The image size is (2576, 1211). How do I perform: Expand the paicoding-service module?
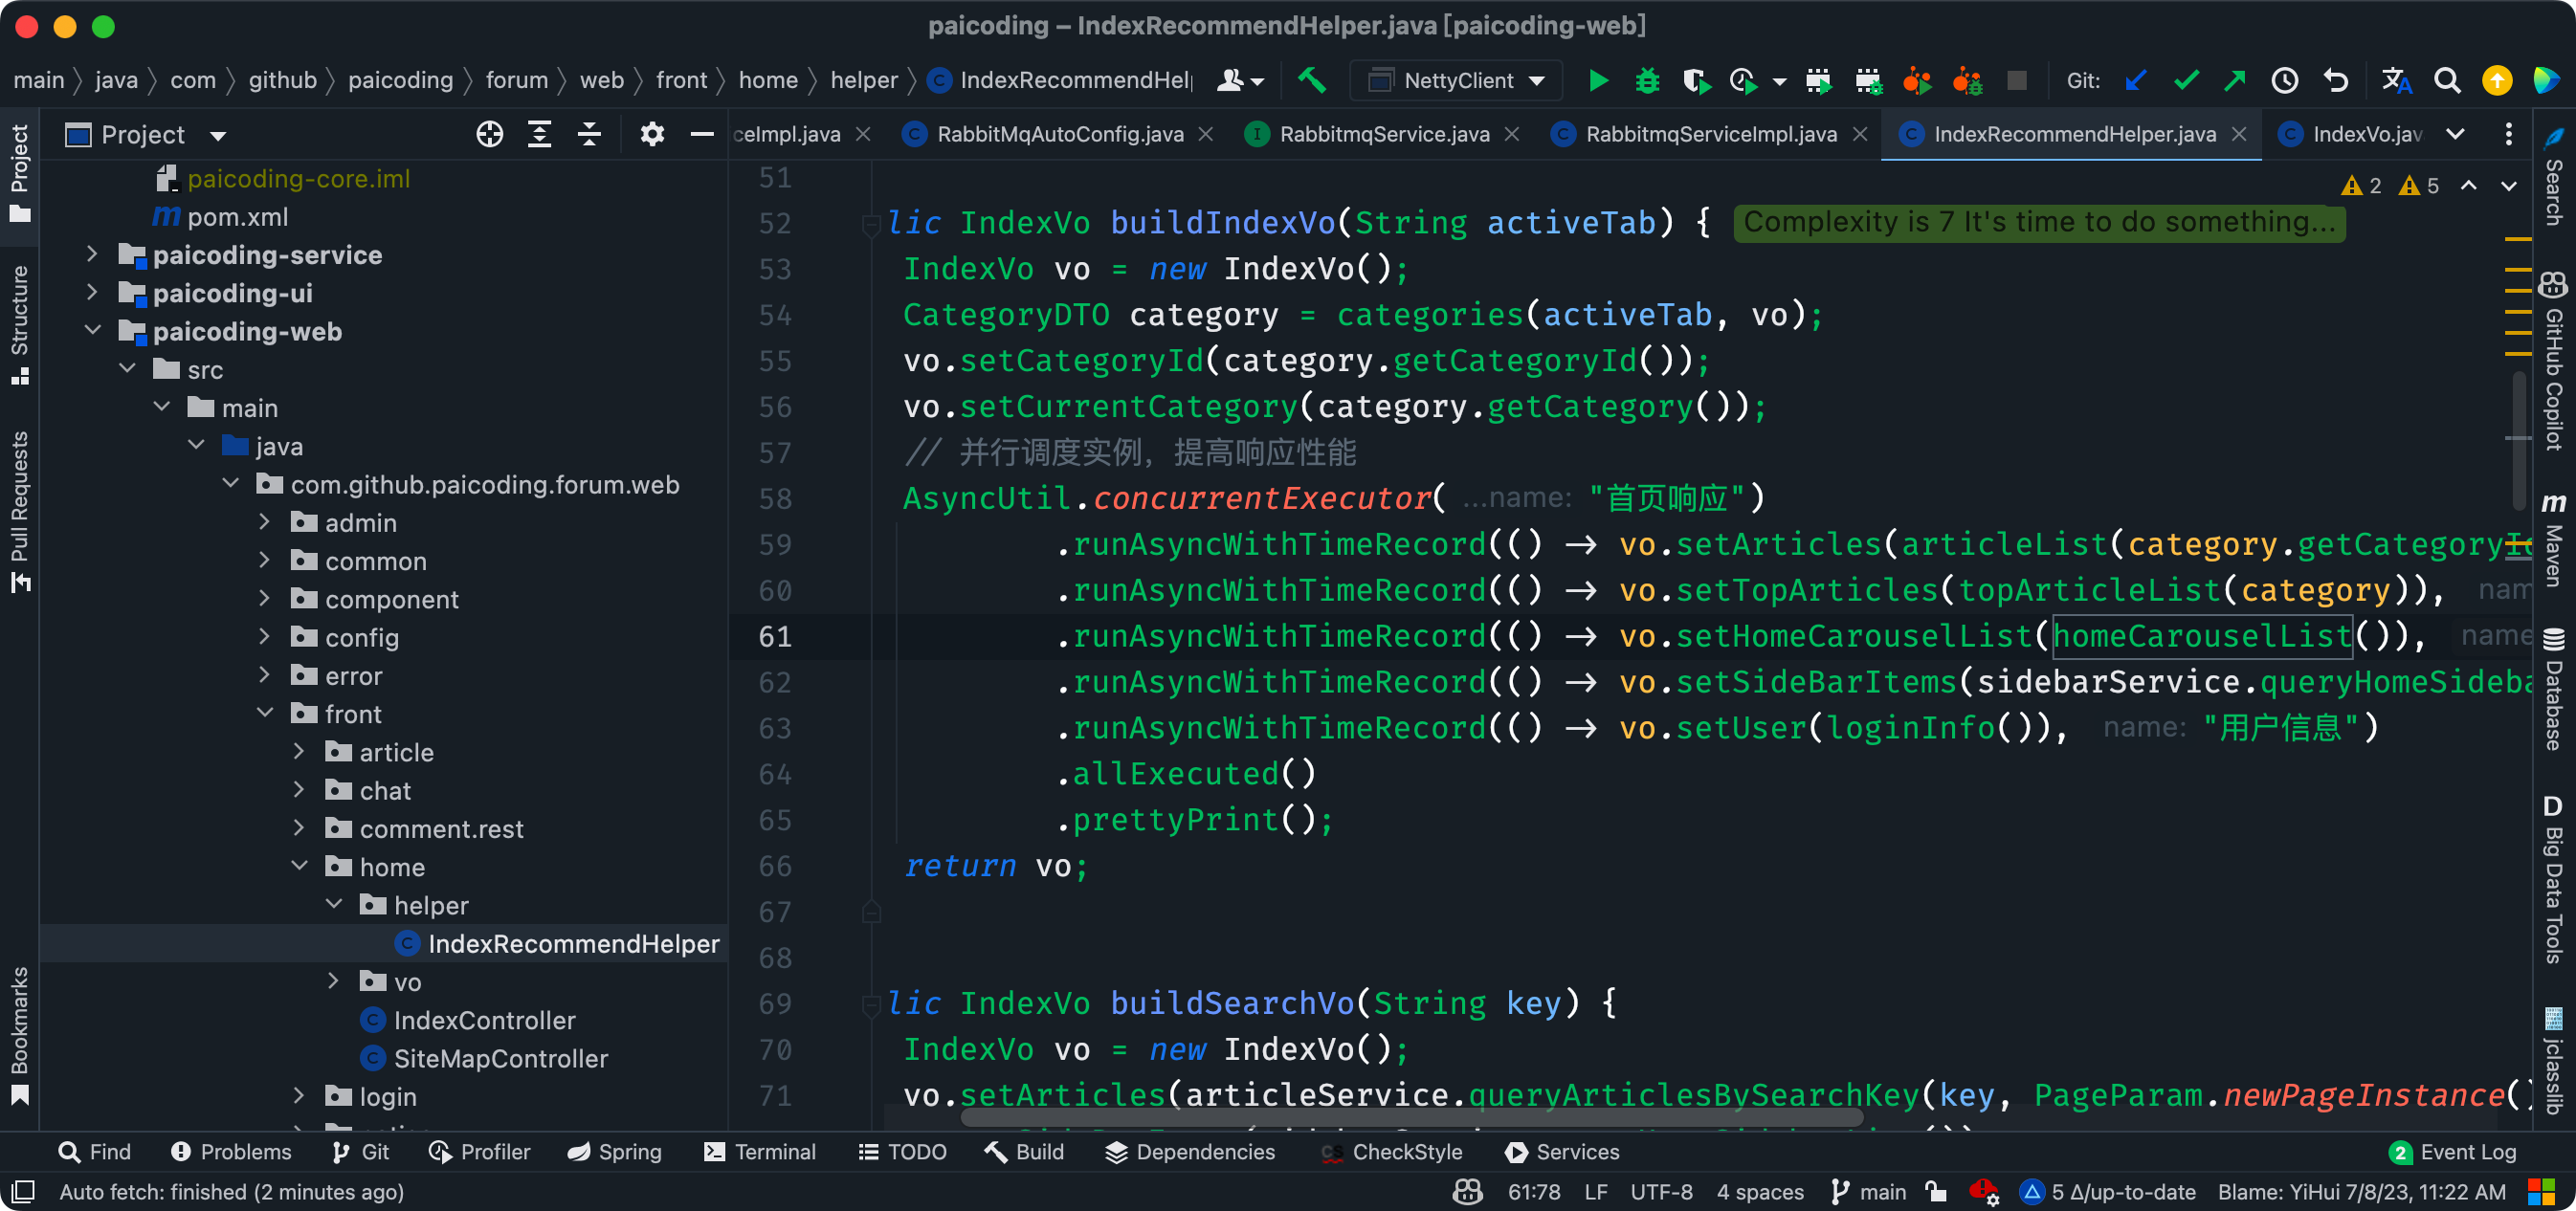point(92,255)
